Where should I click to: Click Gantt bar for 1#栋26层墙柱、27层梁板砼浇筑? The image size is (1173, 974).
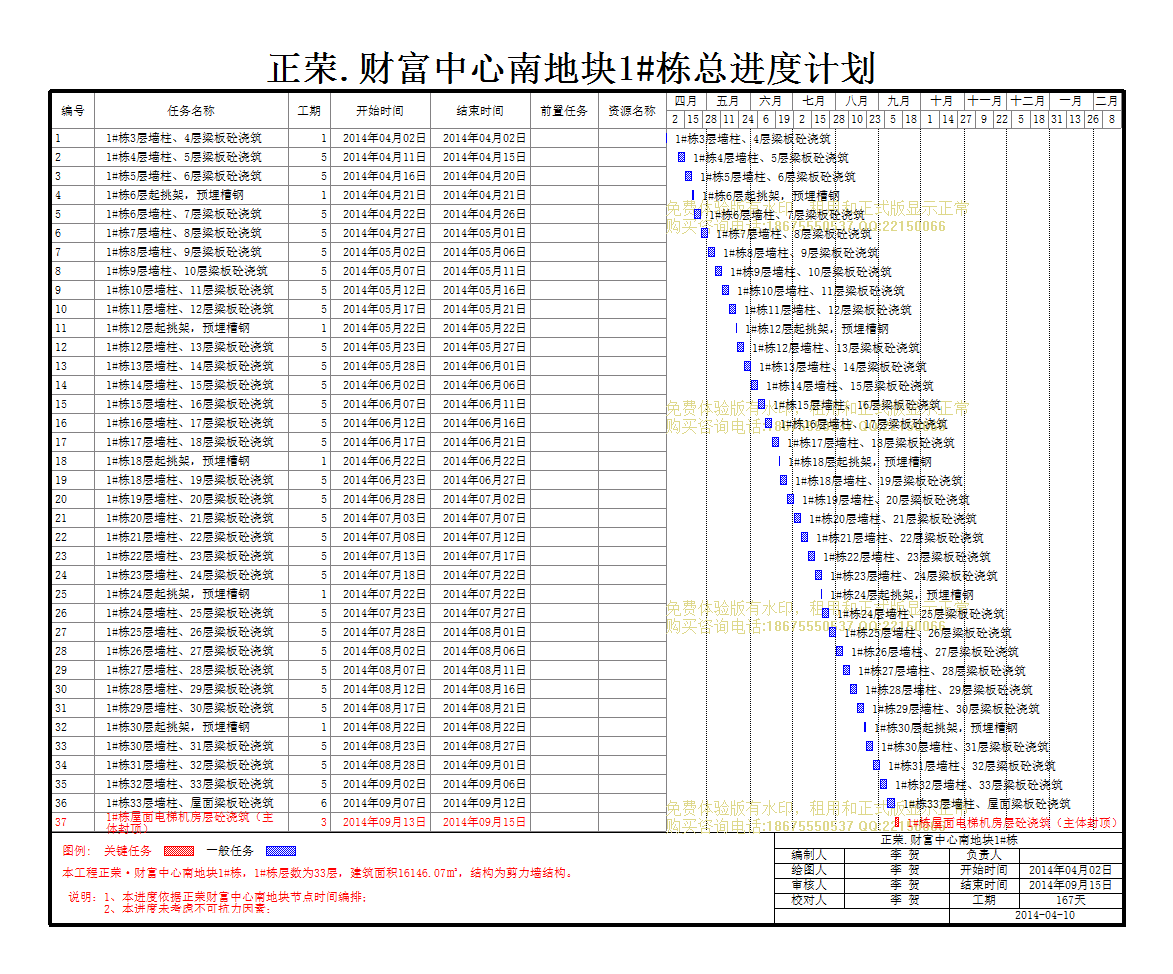[839, 652]
